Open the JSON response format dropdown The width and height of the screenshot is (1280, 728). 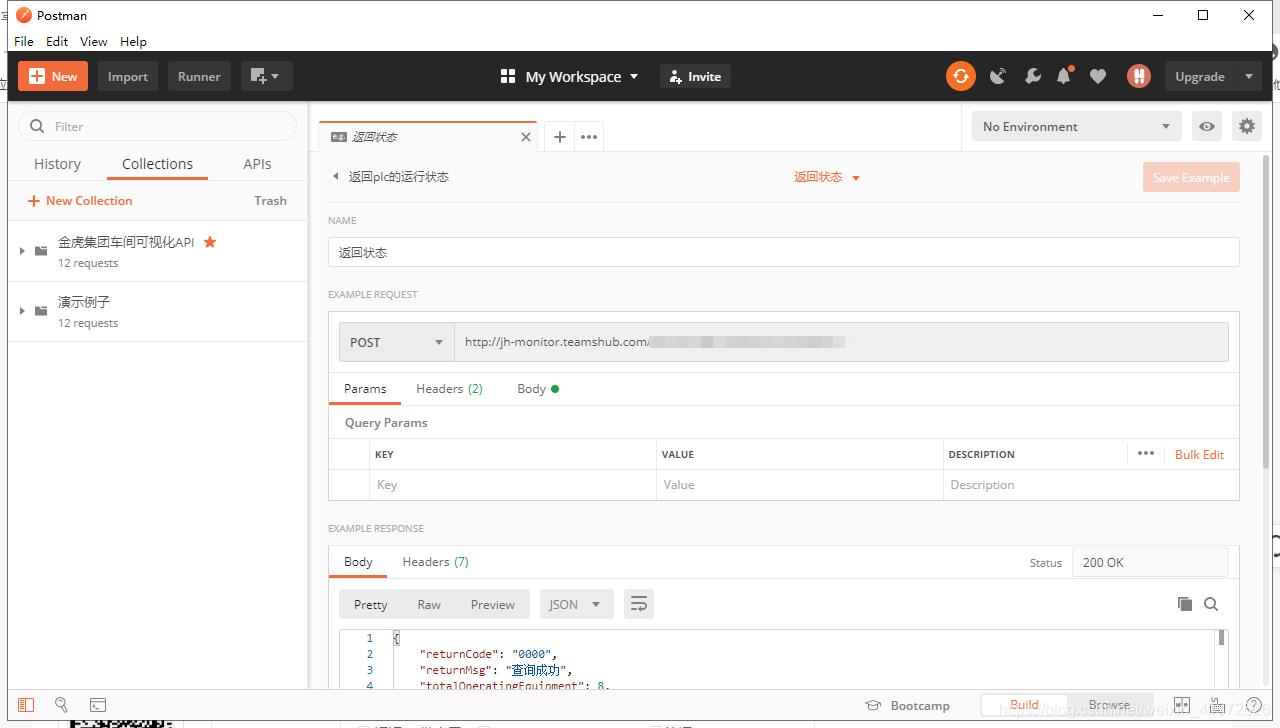point(576,604)
